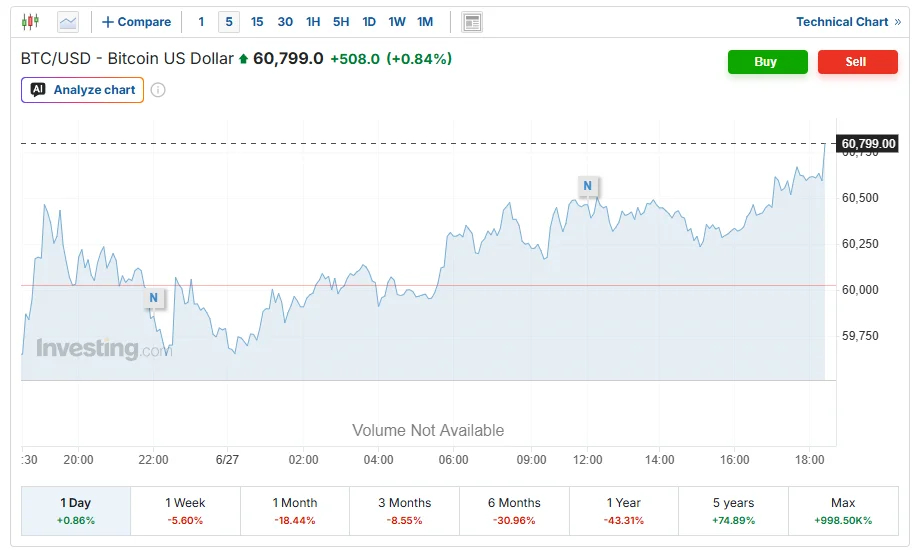The image size is (918, 550).
Task: Click the AI Analyze chart button
Action: [83, 90]
